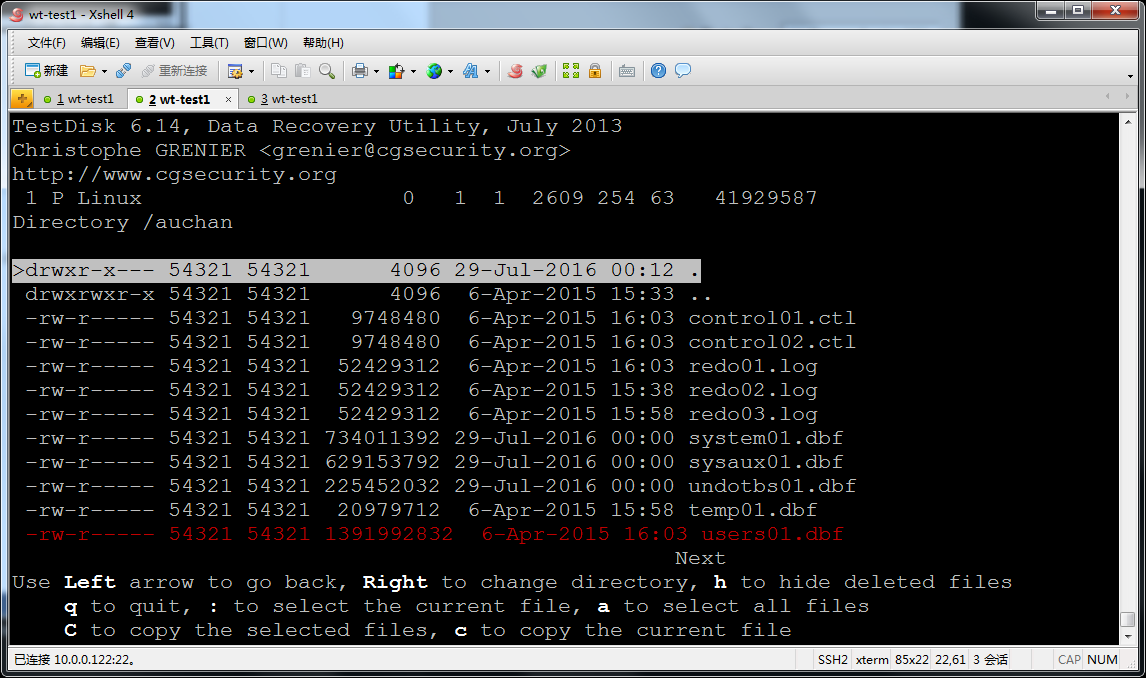Click the color scheme icon

396,71
